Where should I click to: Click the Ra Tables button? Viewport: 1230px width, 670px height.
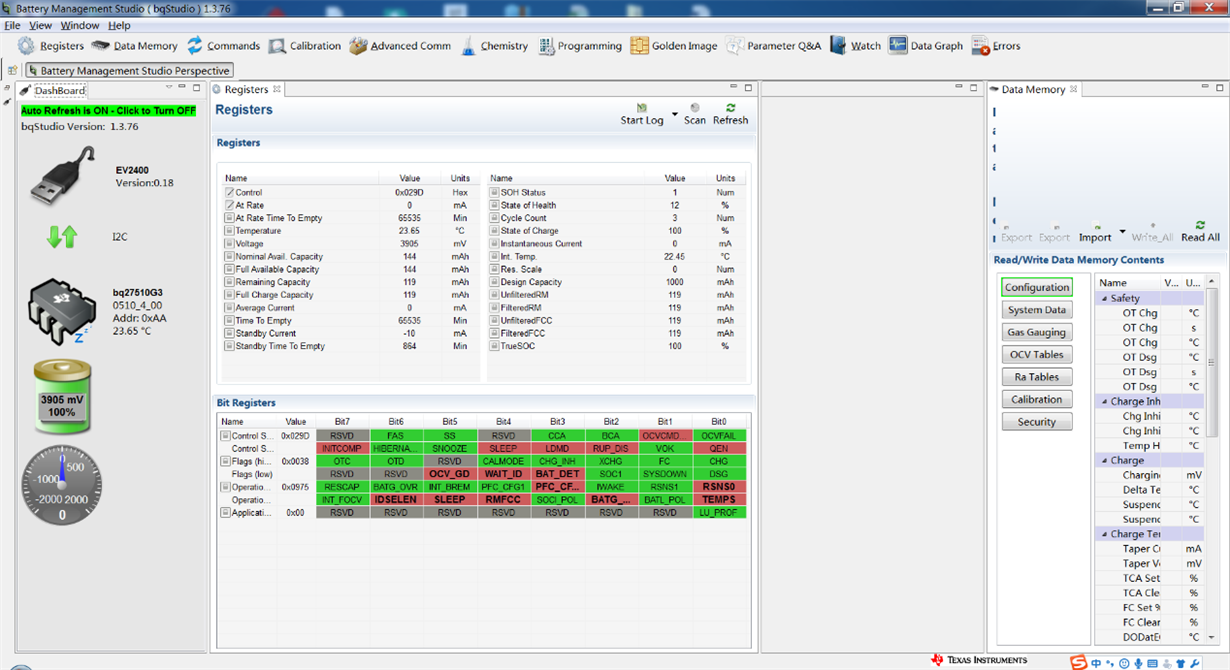click(x=1037, y=377)
